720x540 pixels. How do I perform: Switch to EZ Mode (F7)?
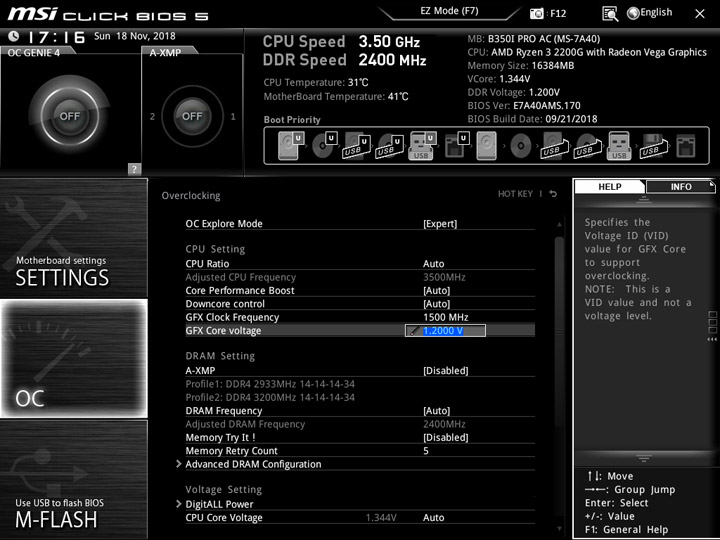(449, 11)
